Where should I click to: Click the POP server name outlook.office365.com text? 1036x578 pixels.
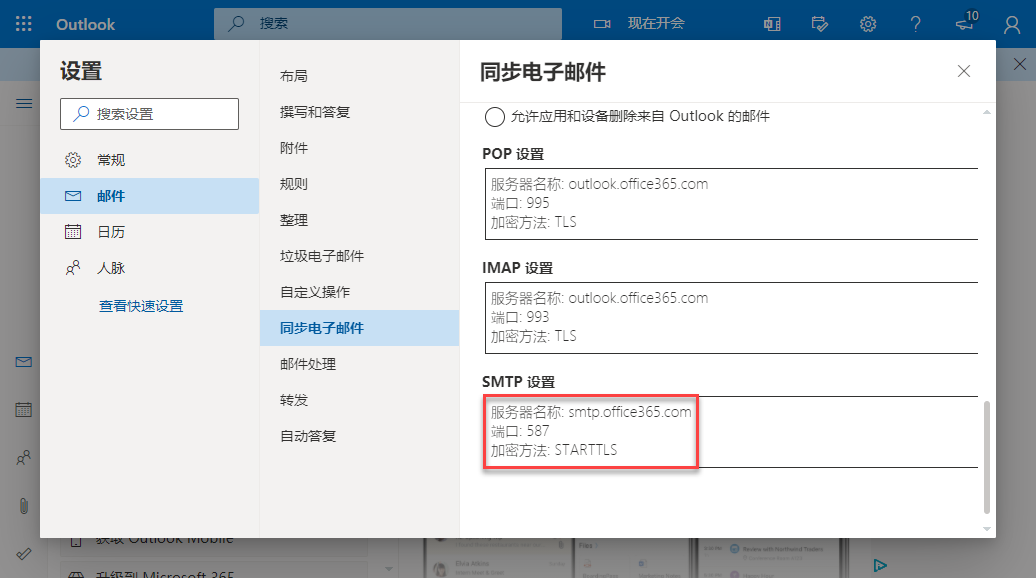pyautogui.click(x=638, y=184)
